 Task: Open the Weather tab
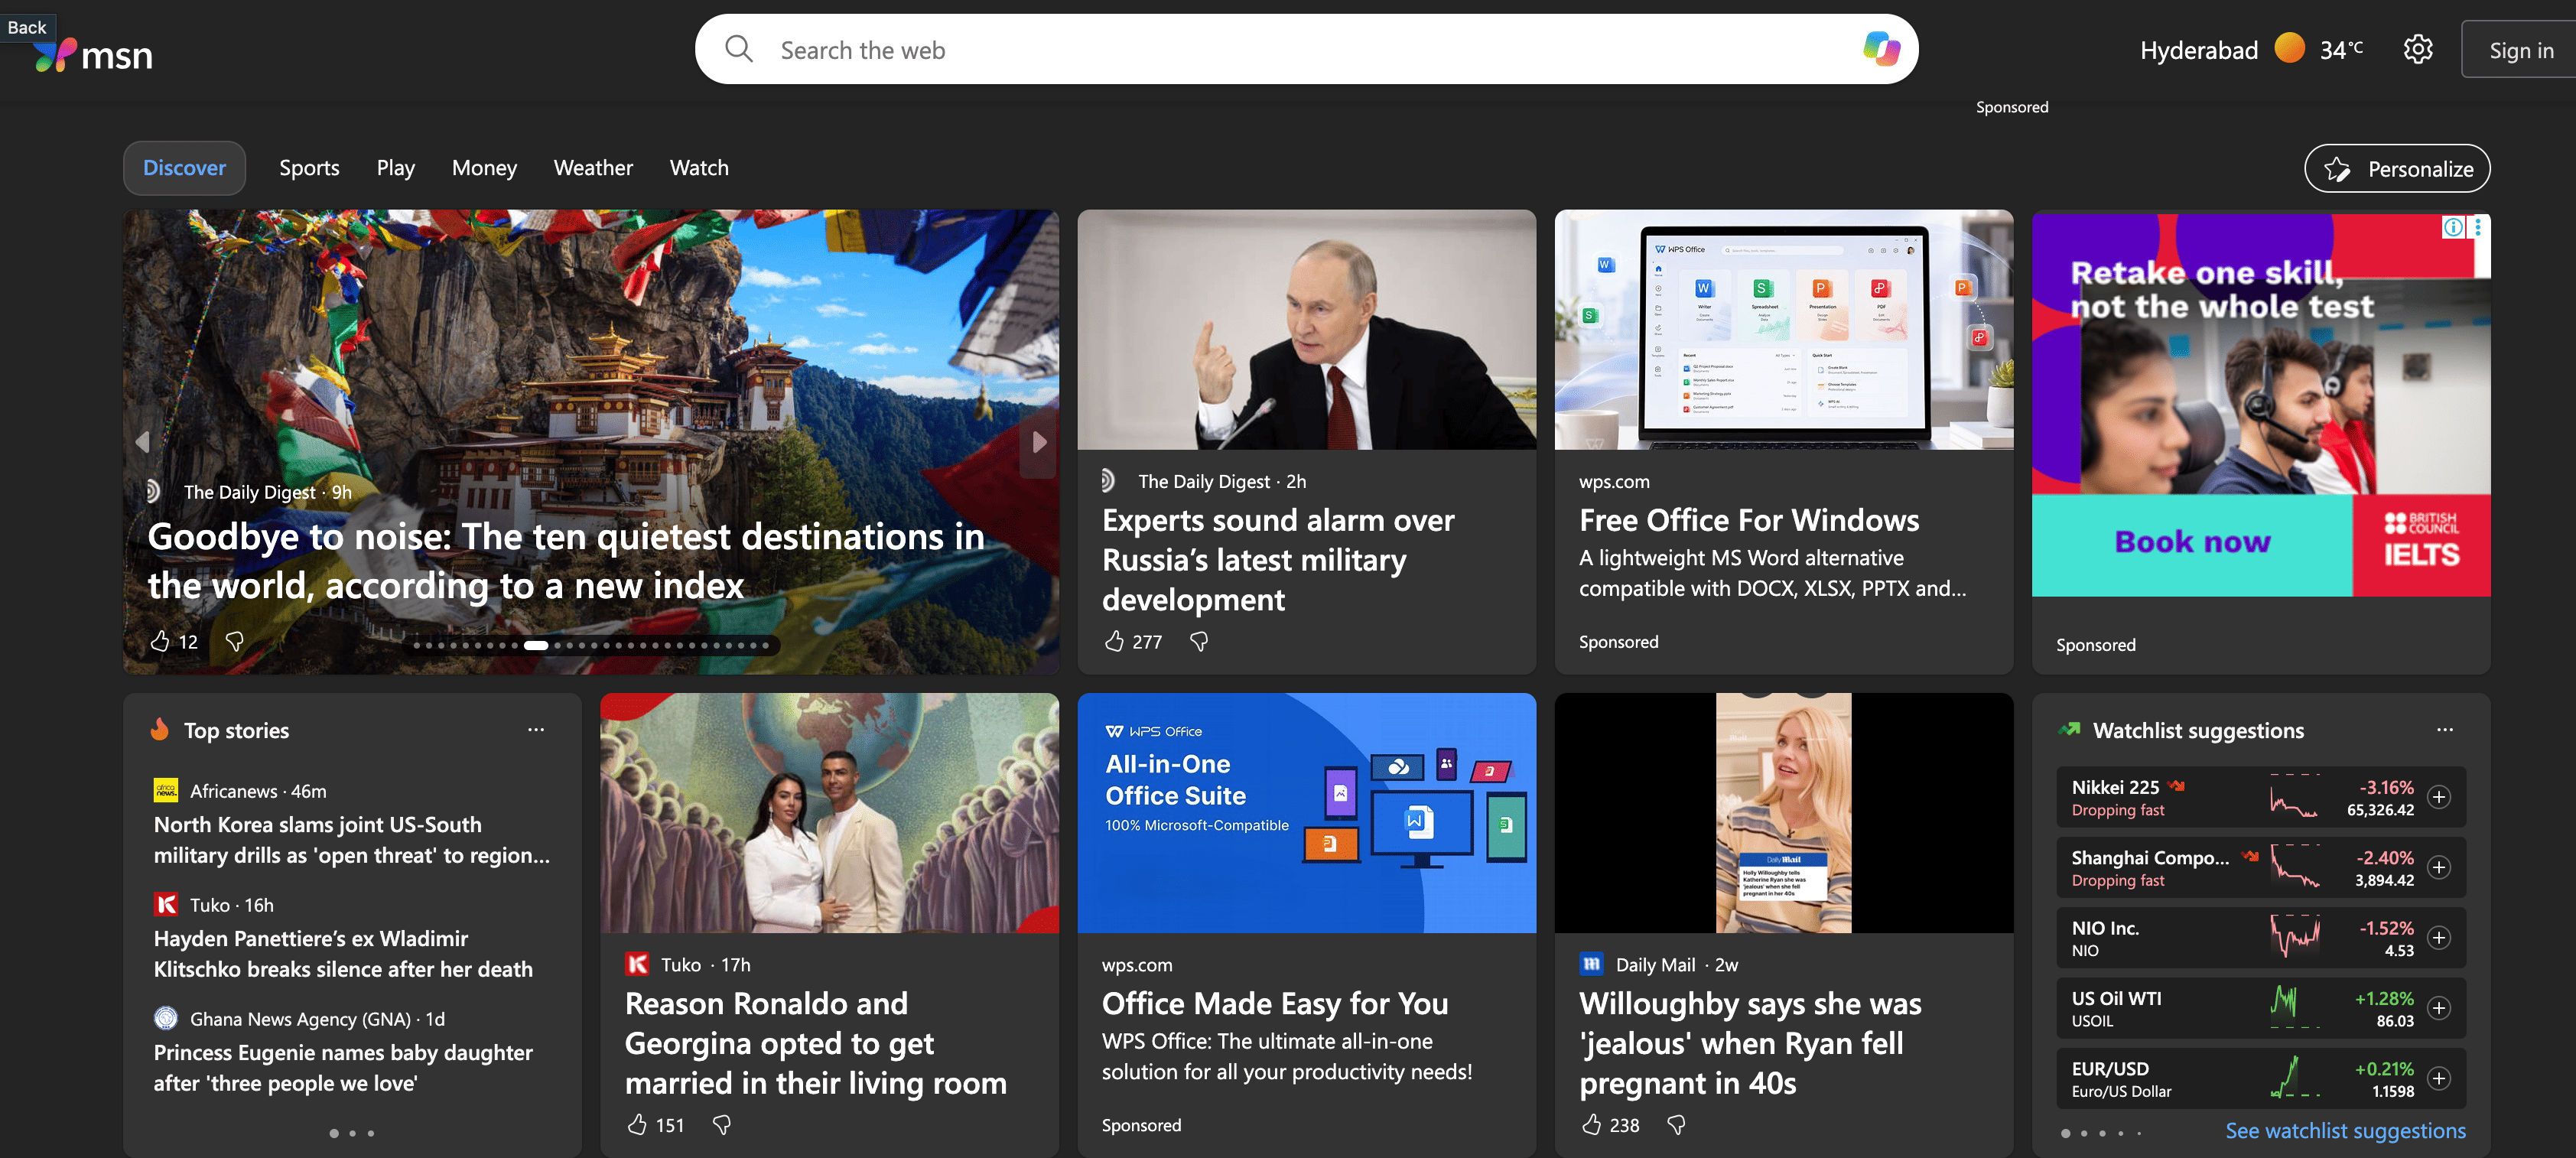click(x=593, y=168)
